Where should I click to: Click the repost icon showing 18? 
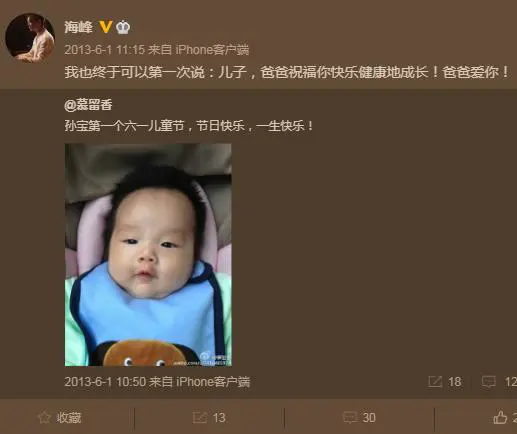pos(435,382)
